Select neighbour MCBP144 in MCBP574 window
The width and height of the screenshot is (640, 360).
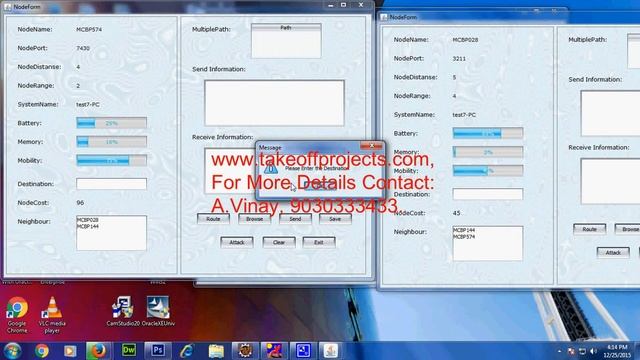point(88,226)
